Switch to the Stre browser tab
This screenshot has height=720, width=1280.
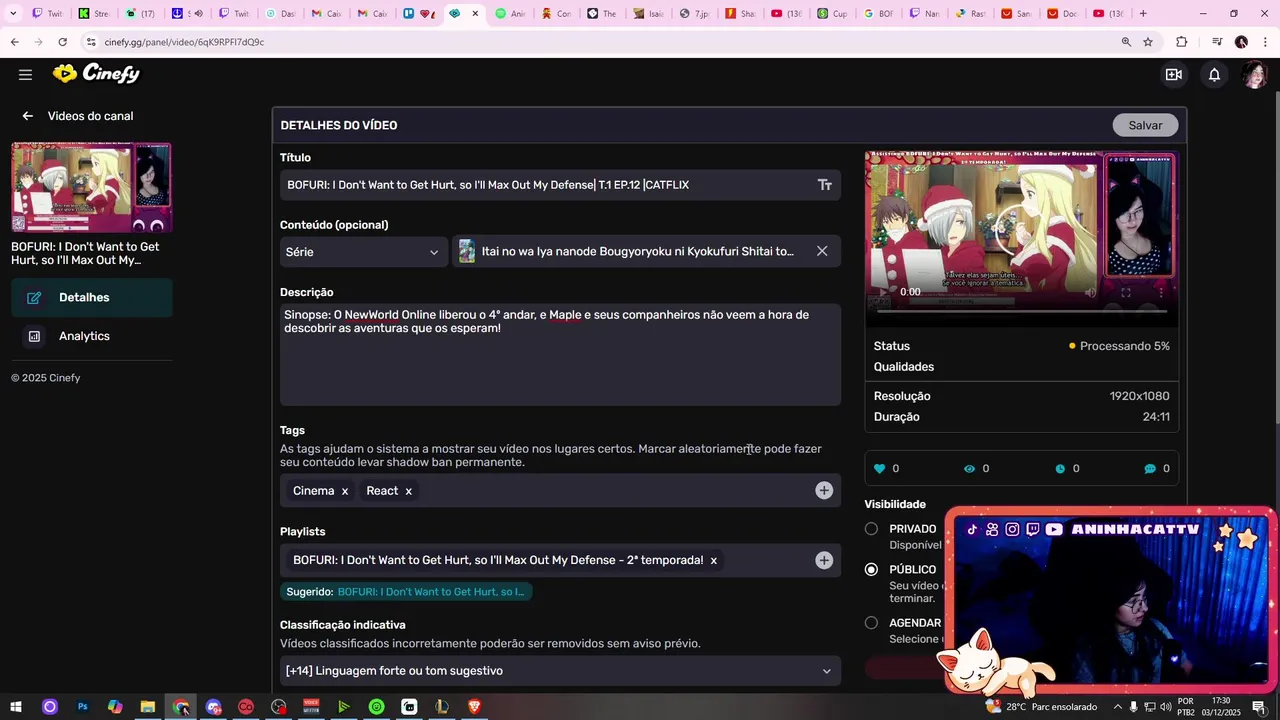(x=94, y=13)
